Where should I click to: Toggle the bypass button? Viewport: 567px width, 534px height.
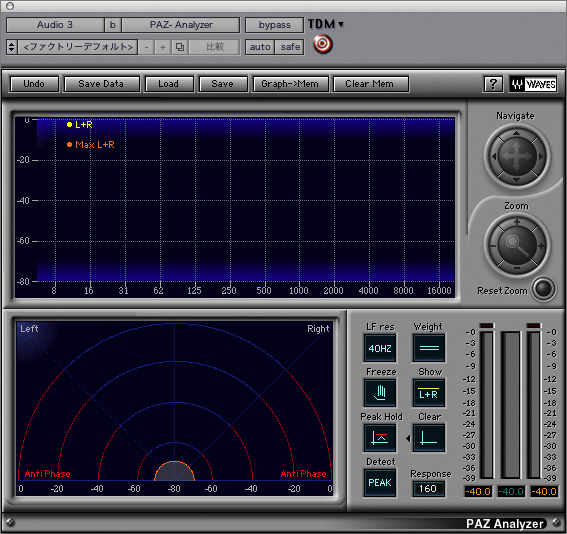tap(274, 25)
